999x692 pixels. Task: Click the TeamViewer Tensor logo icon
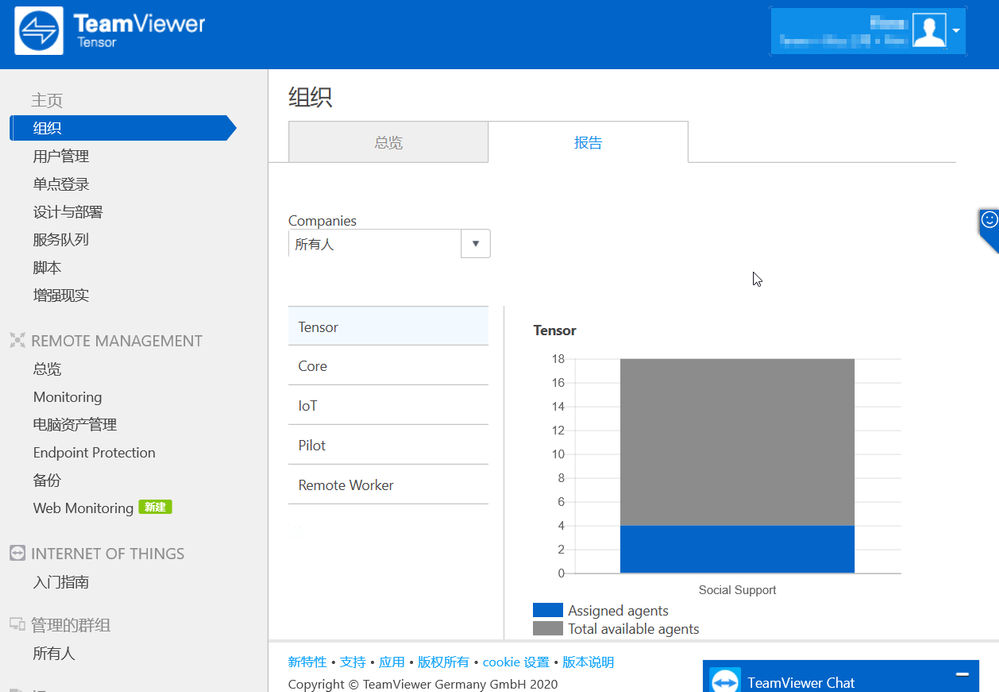39,31
